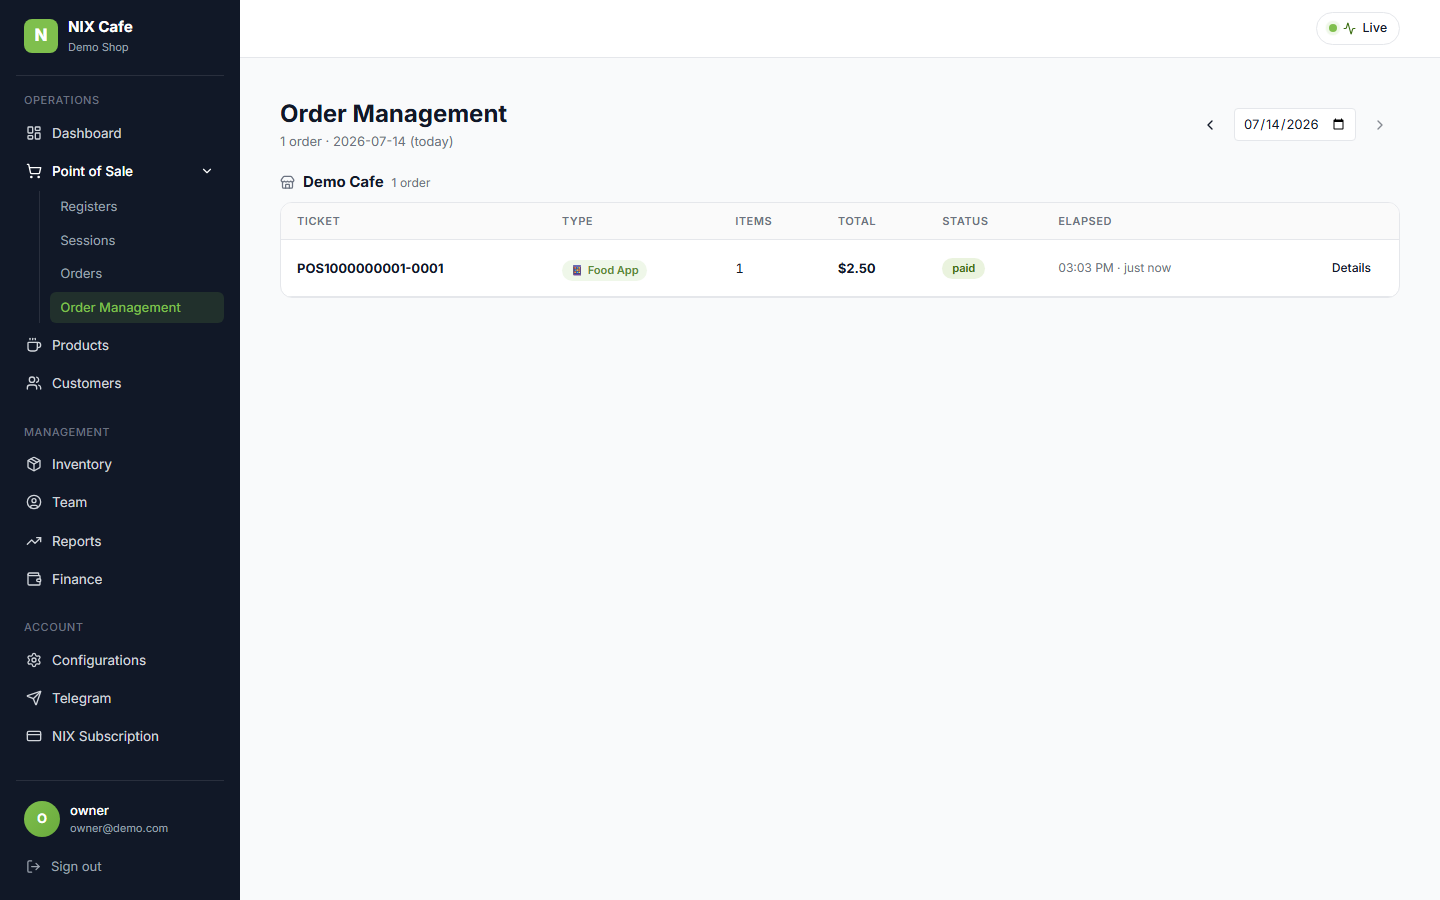Click the Customers people icon
The width and height of the screenshot is (1440, 900).
[x=34, y=383]
